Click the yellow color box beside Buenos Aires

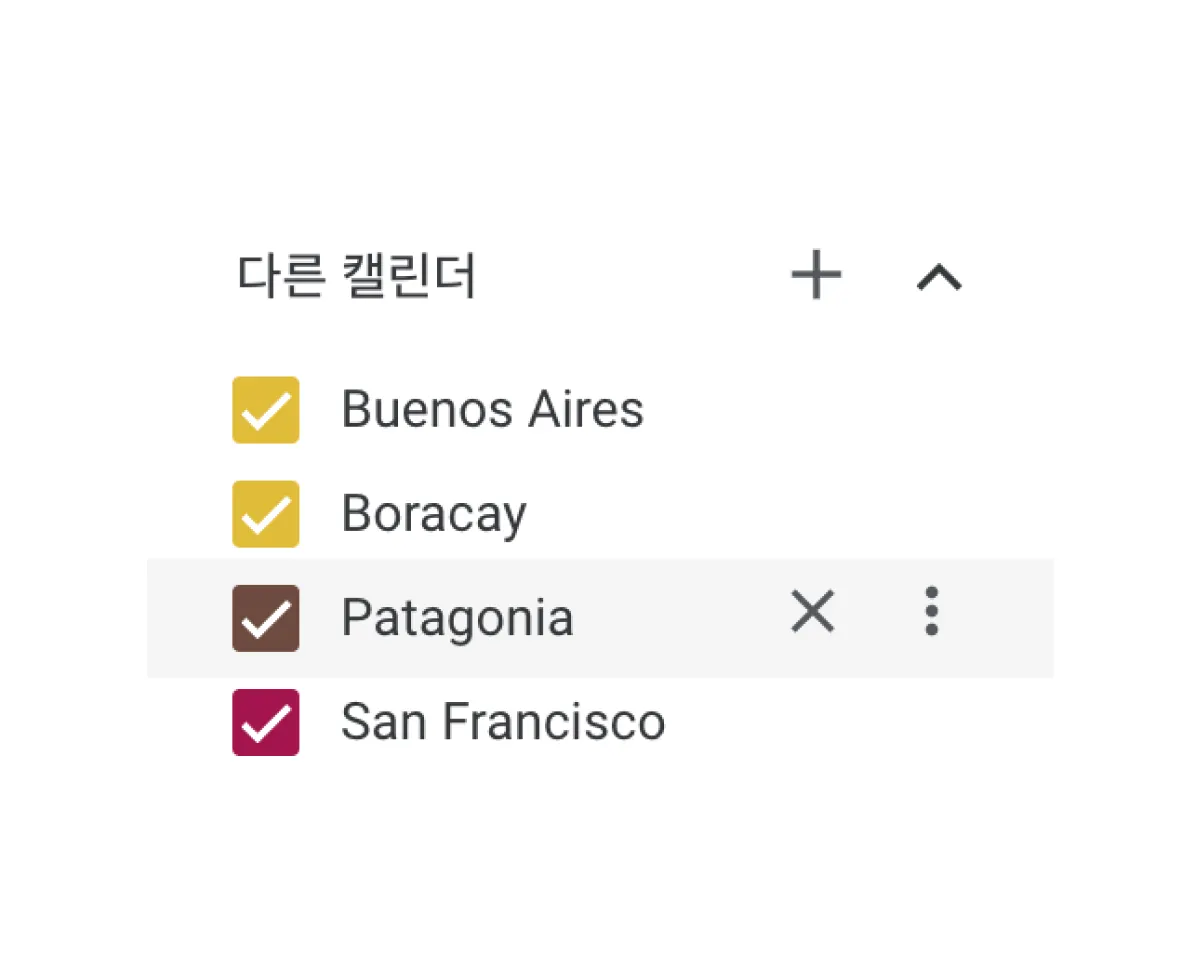click(266, 410)
